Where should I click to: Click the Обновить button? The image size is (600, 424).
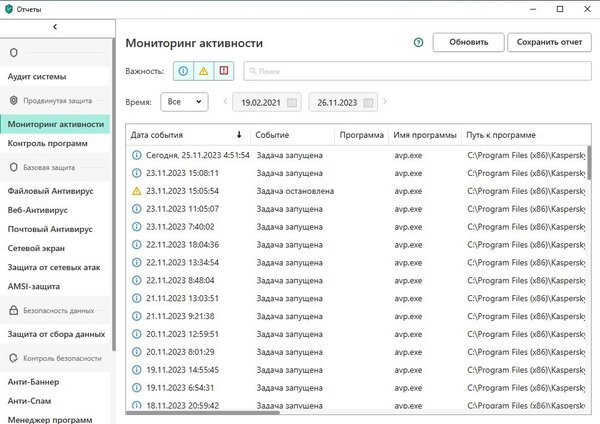point(468,42)
